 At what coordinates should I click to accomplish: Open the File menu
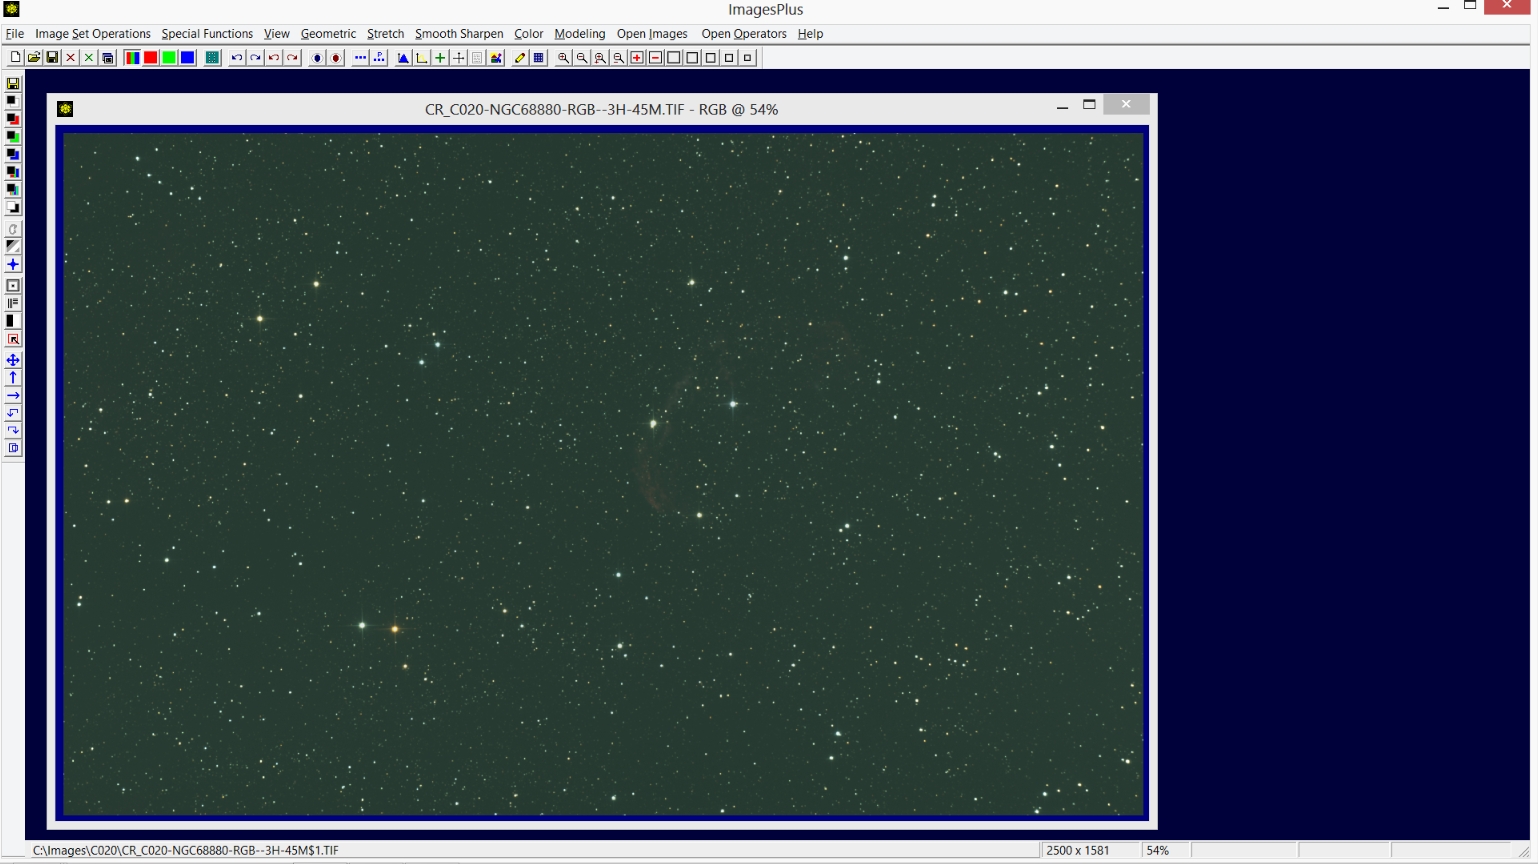(14, 34)
